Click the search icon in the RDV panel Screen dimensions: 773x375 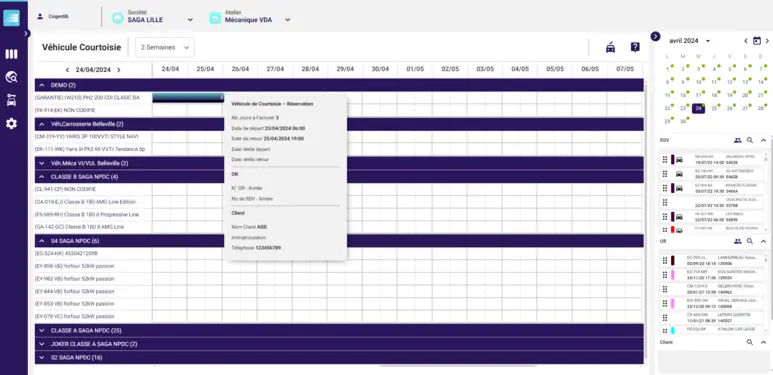coord(750,140)
